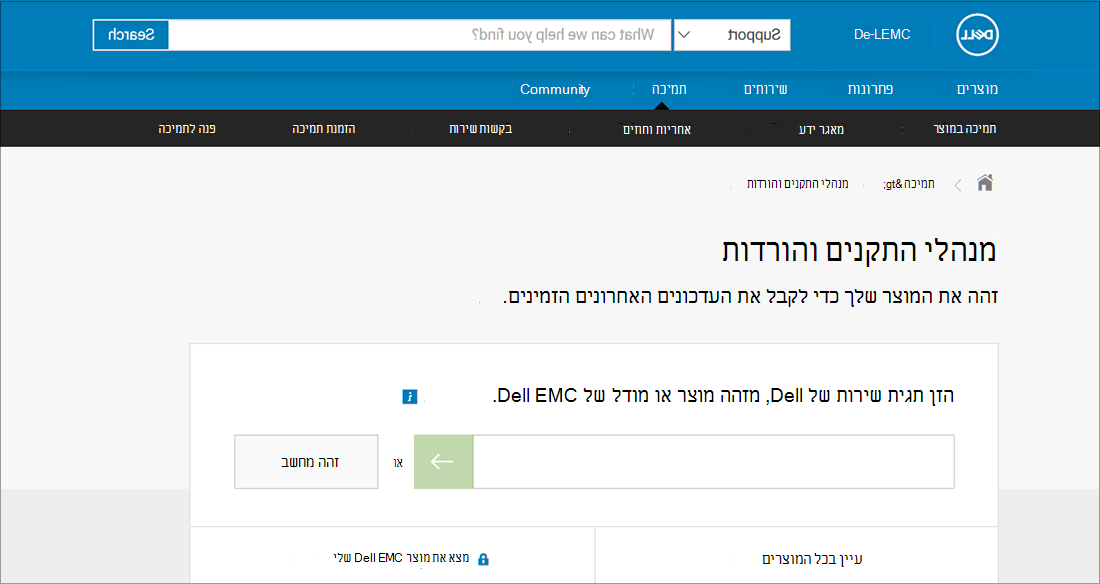Click the breadcrumb chevron separator
Viewport: 1100px width, 584px height.
pos(958,185)
